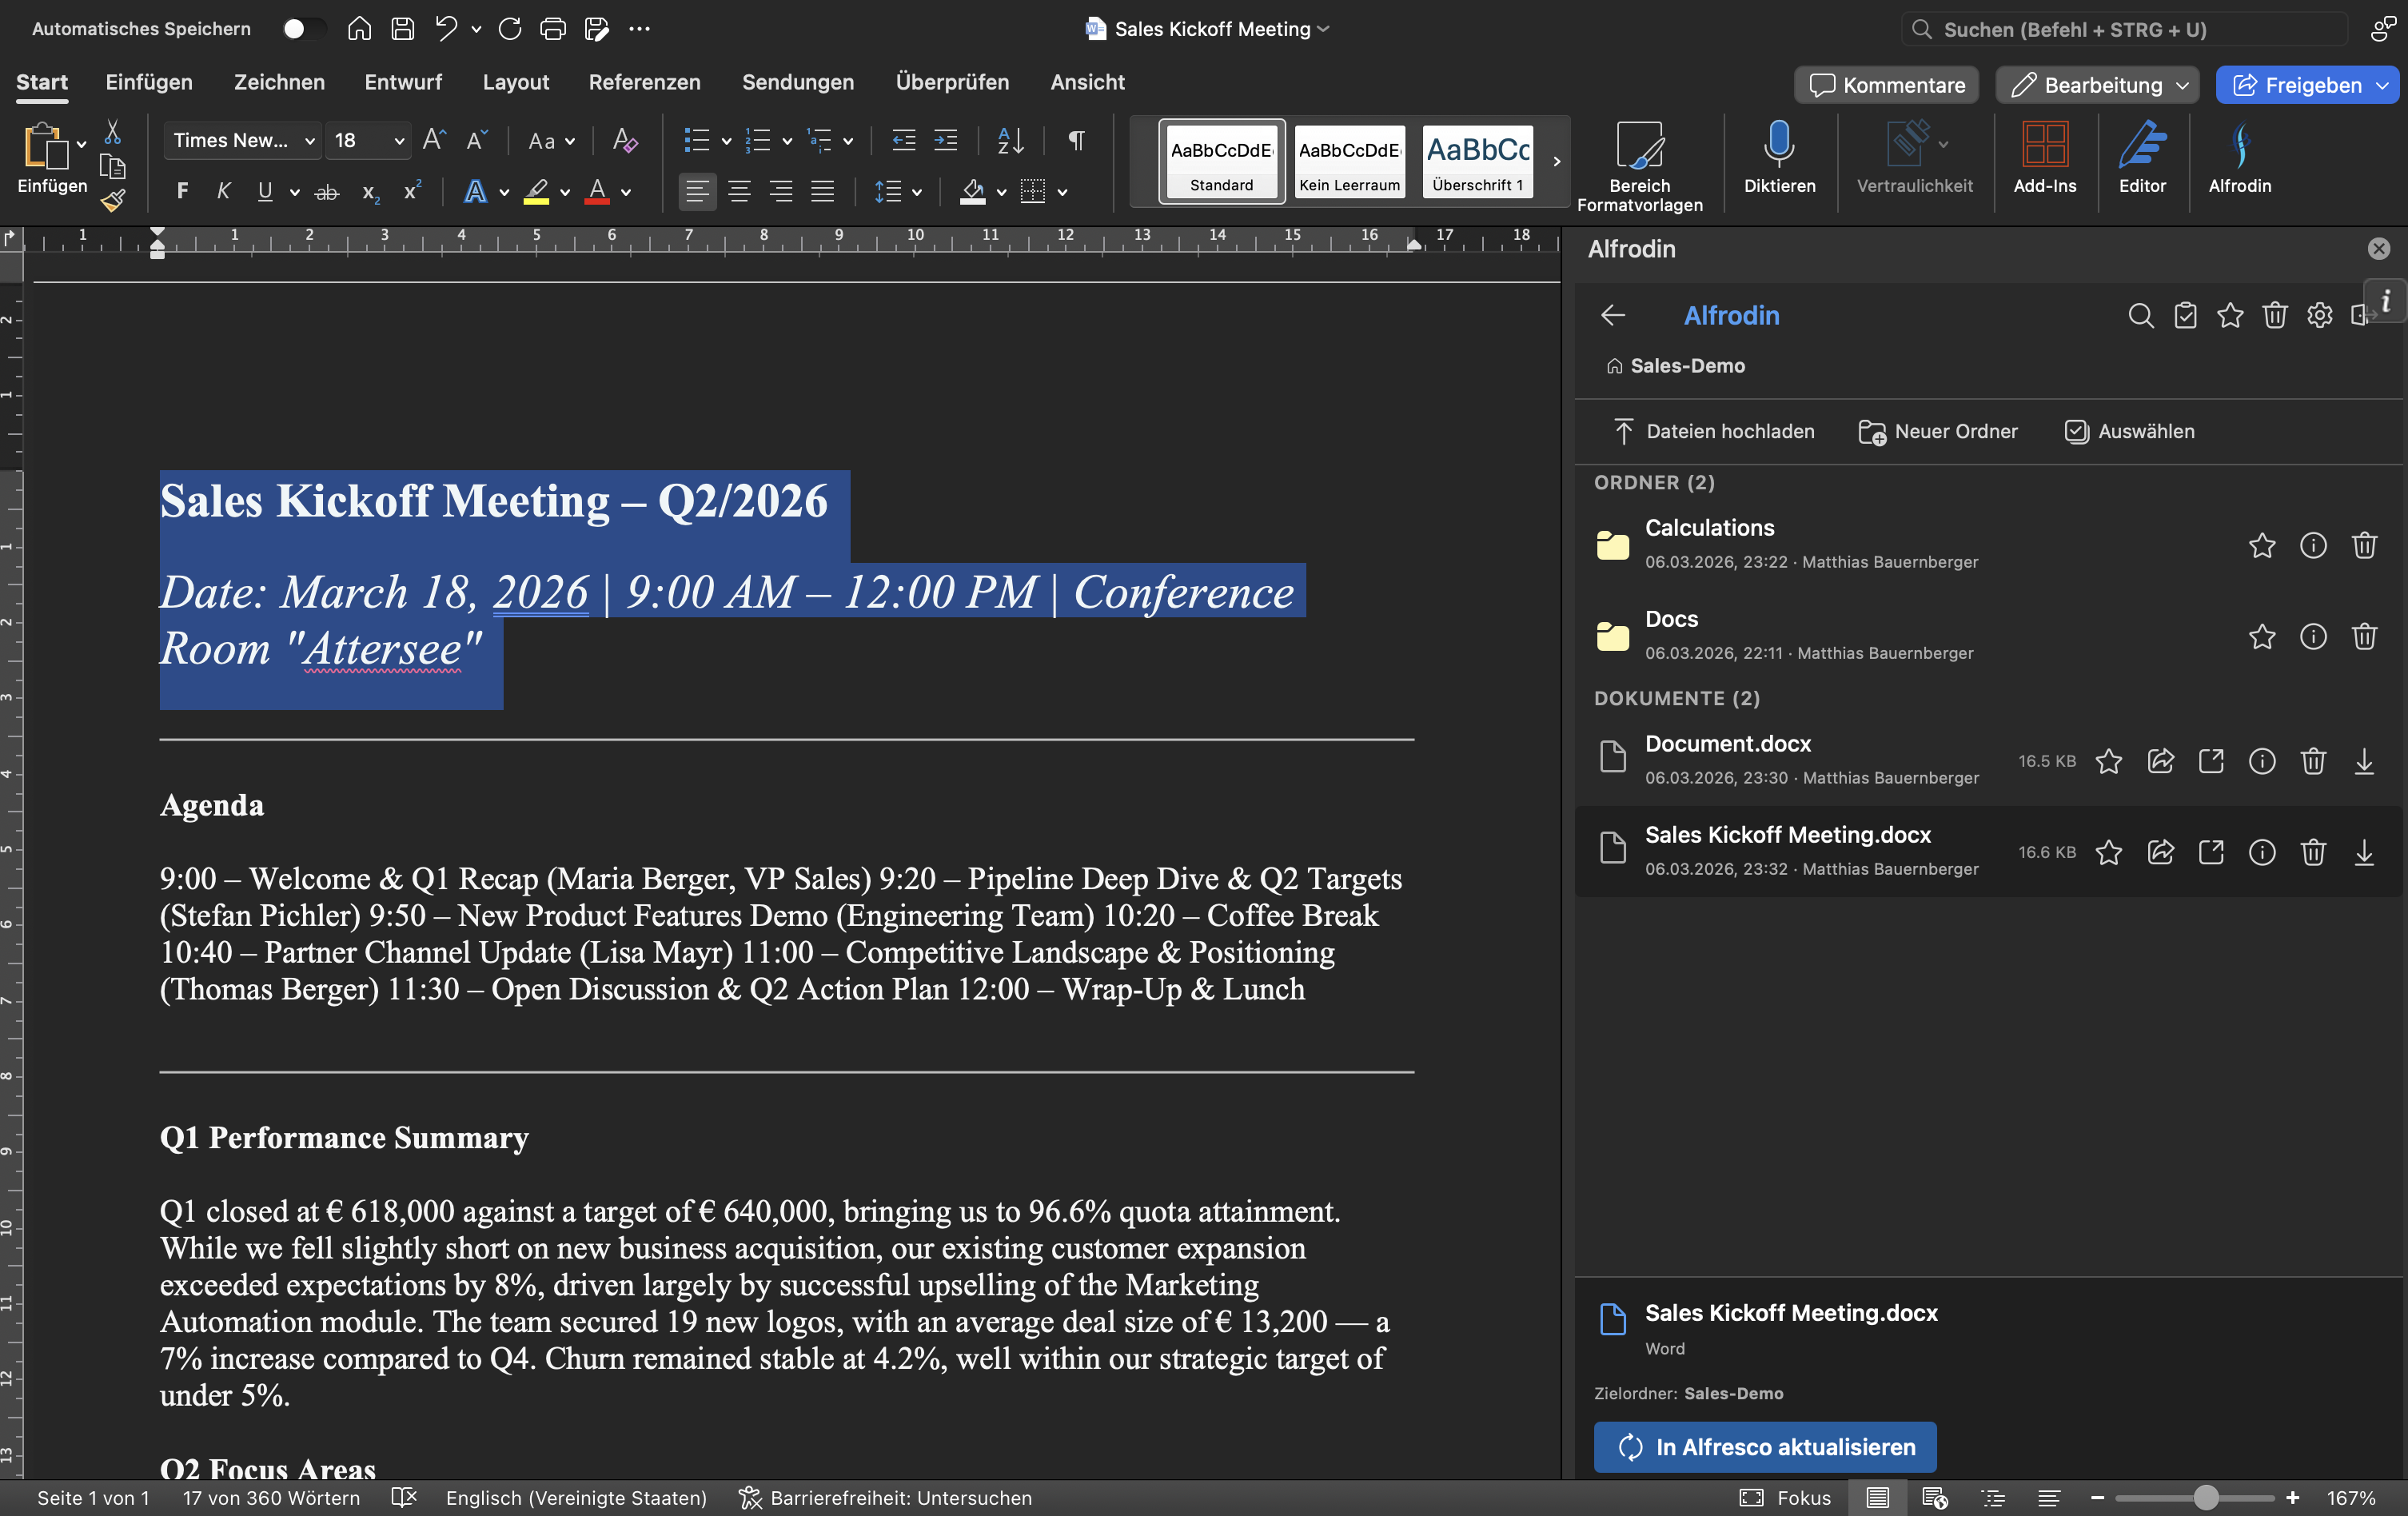Image resolution: width=2408 pixels, height=1516 pixels.
Task: Open the Alfrodin add-in from the ribbon
Action: 2239,160
